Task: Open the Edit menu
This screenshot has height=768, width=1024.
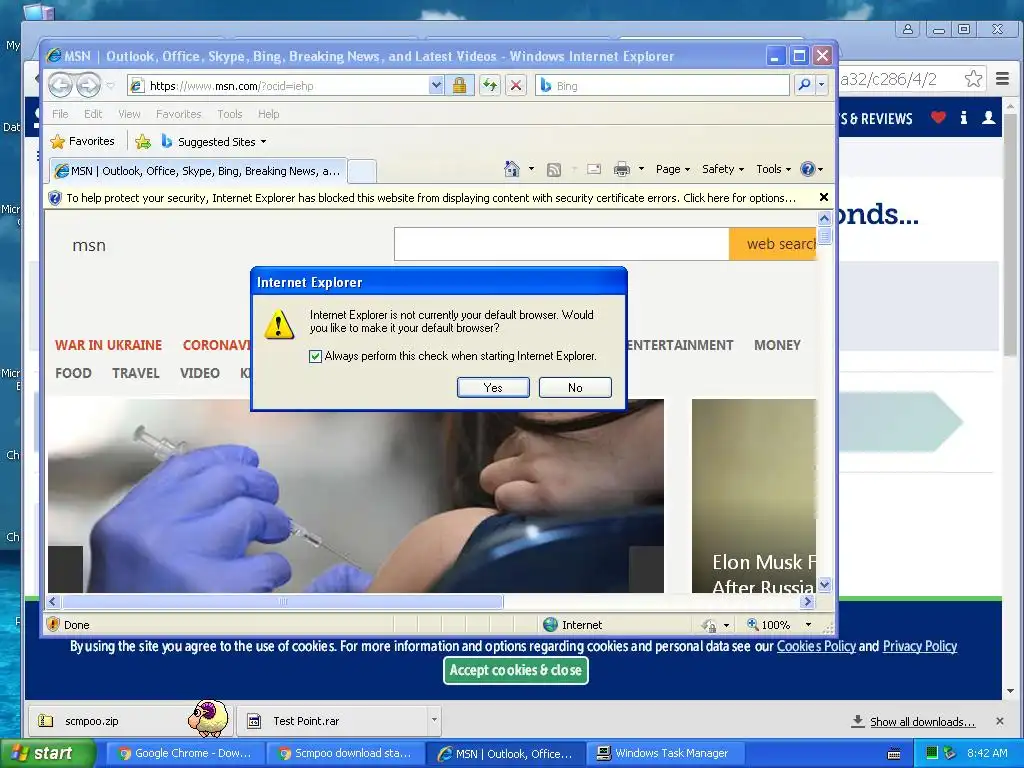Action: pyautogui.click(x=93, y=114)
